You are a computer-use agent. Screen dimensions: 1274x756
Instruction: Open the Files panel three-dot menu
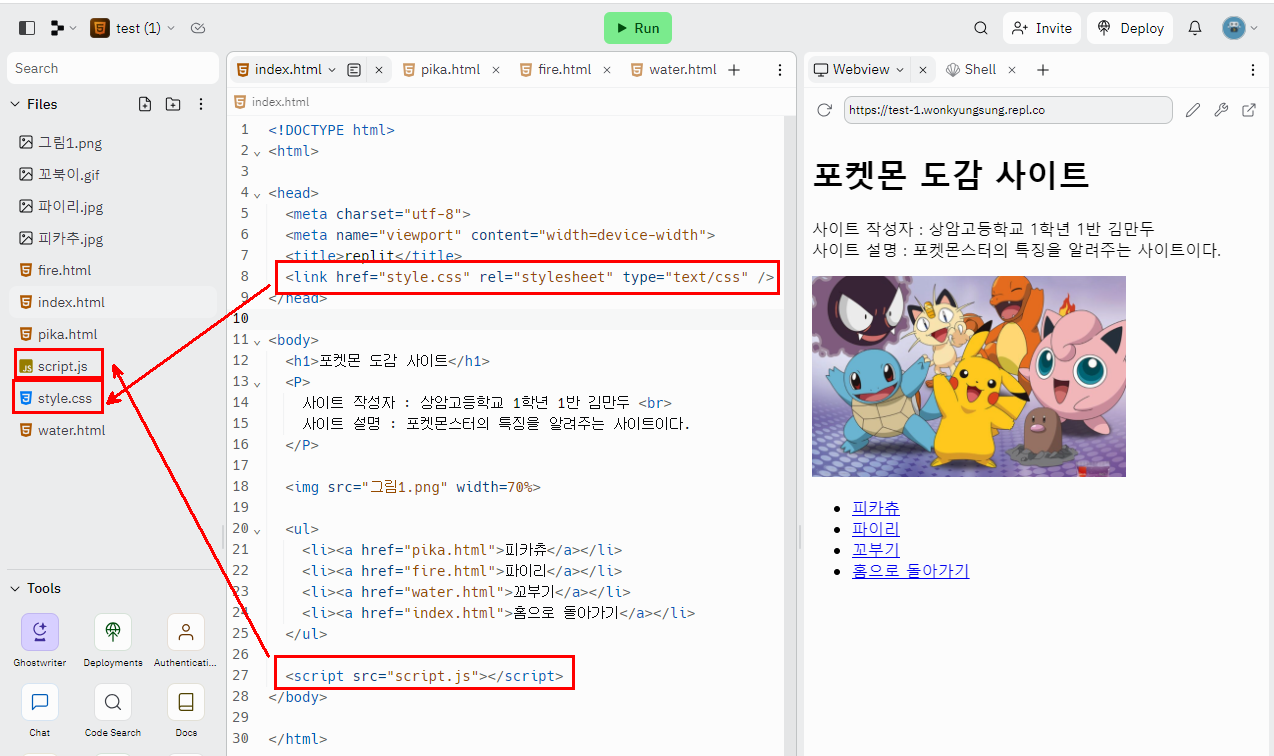coord(201,104)
